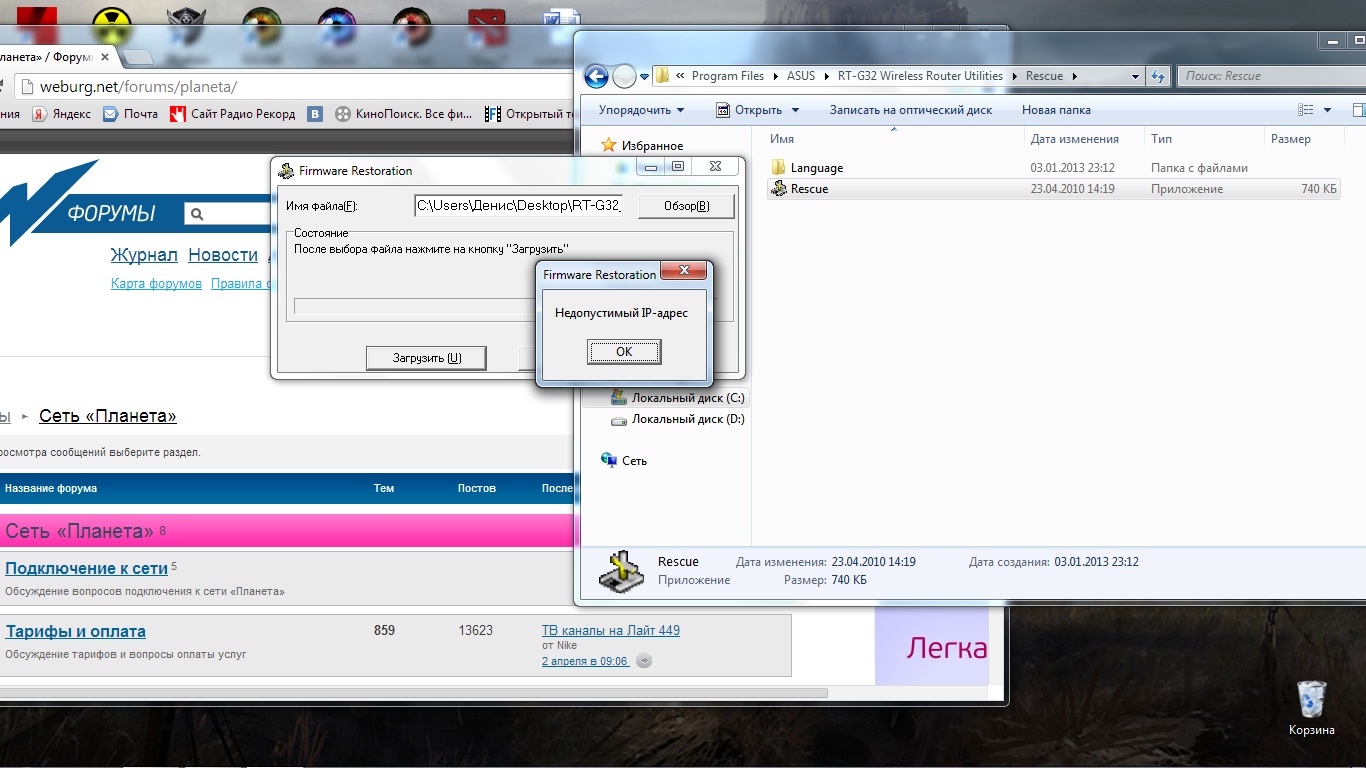The image size is (1366, 768).
Task: Click the Обзор(B) browse button
Action: click(687, 206)
